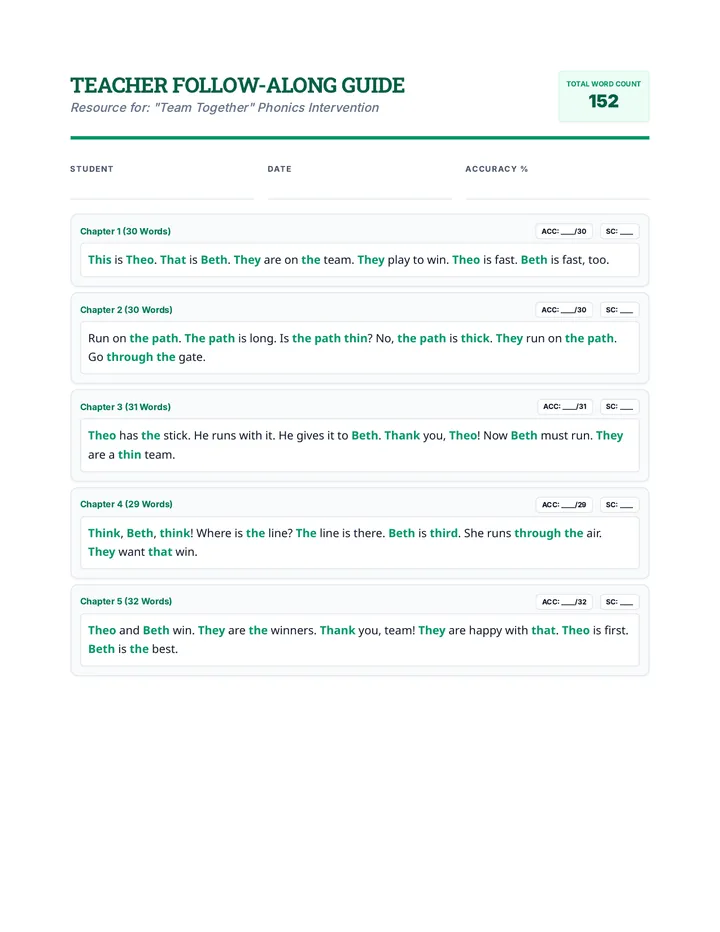Click the word "Now" in Chapter 3
The height and width of the screenshot is (932, 720).
click(495, 436)
